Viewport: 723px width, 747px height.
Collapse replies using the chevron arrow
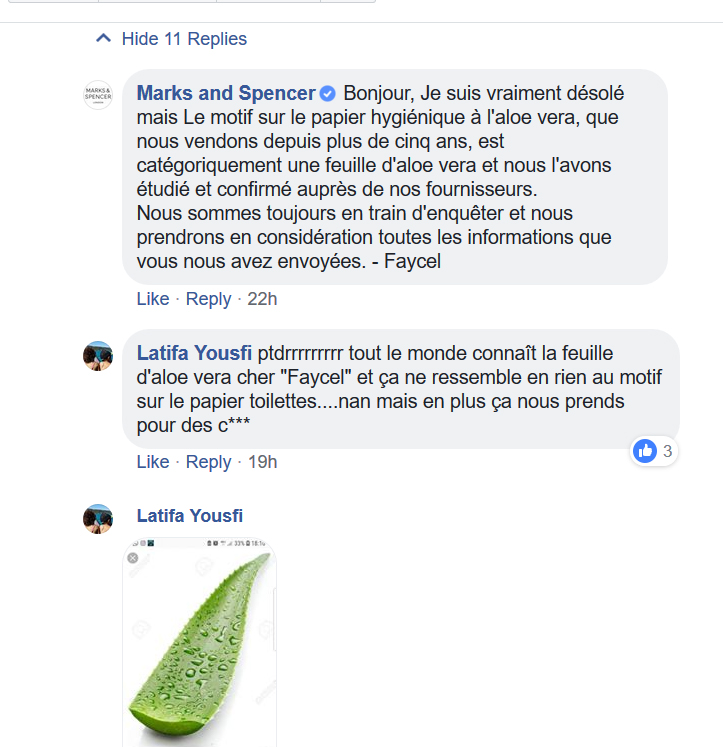103,38
